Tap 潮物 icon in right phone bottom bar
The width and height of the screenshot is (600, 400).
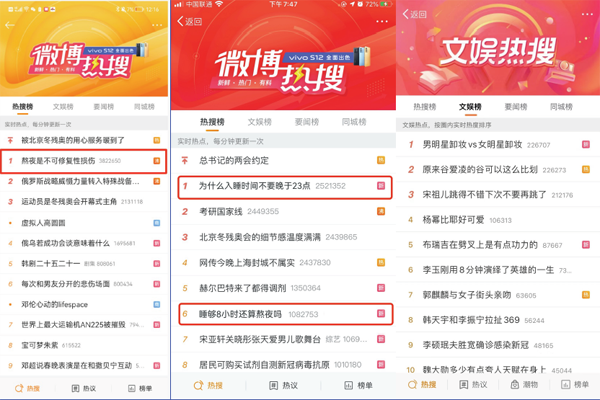(x=524, y=385)
